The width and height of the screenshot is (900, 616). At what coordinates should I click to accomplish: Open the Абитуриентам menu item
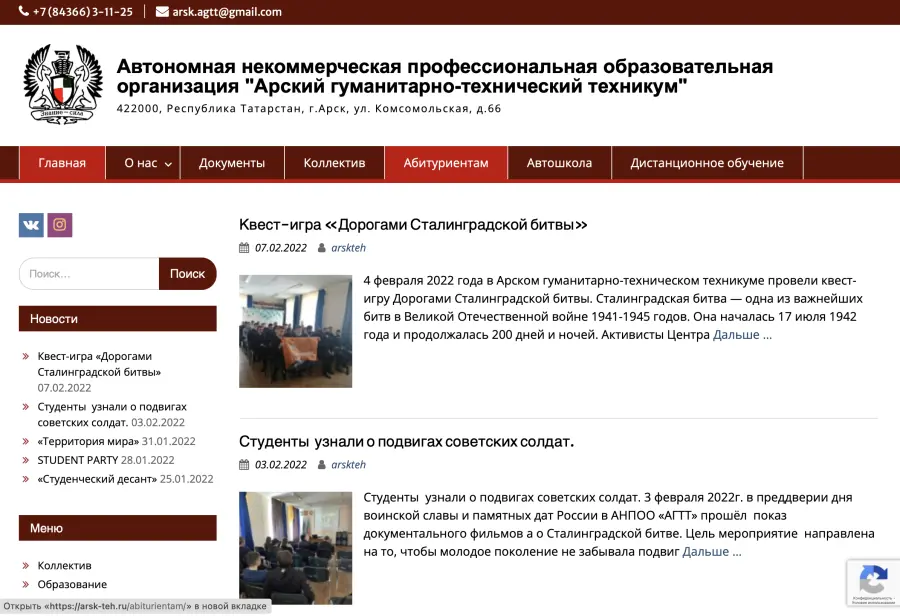tap(446, 163)
